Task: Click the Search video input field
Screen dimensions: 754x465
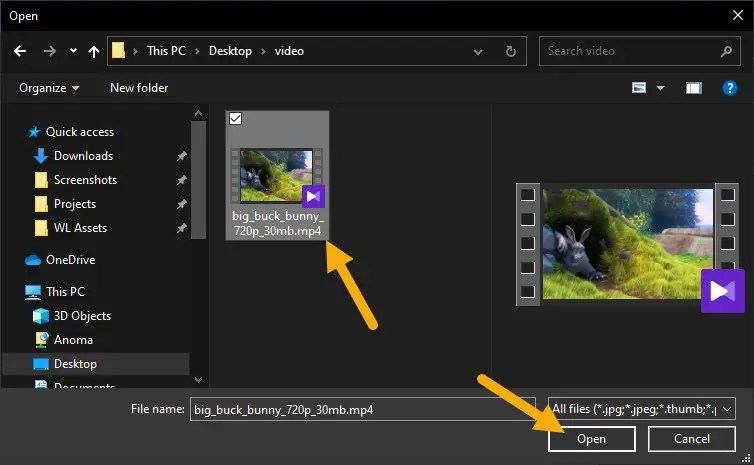Action: (640, 51)
